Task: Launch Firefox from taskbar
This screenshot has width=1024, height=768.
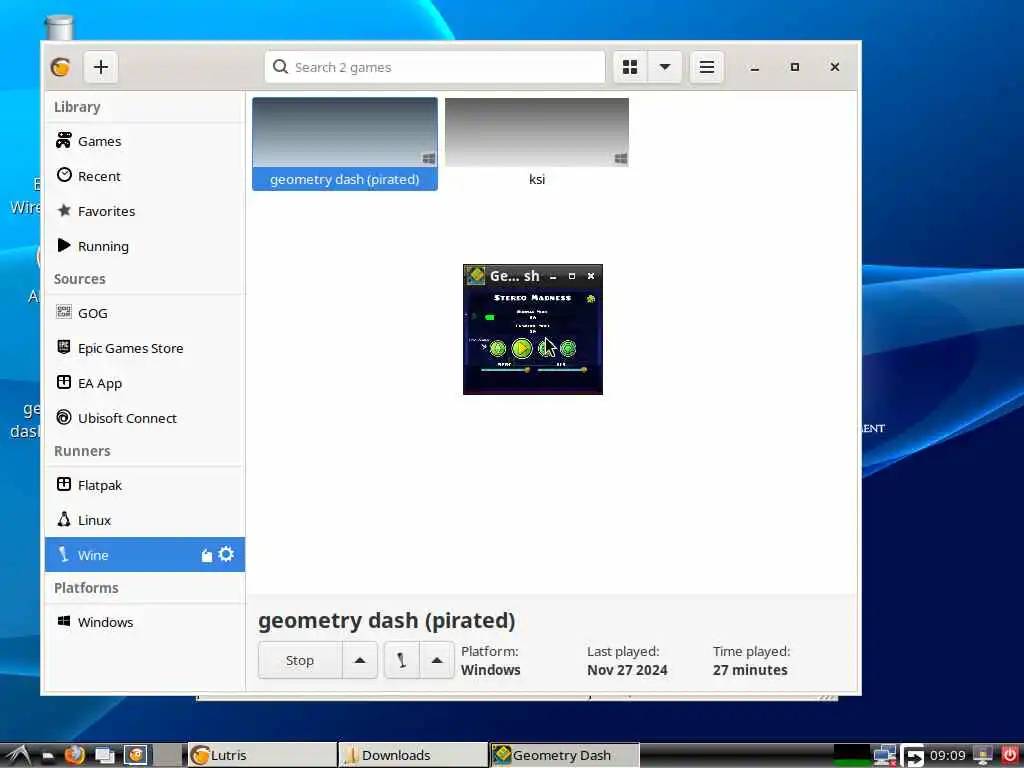Action: click(x=74, y=755)
